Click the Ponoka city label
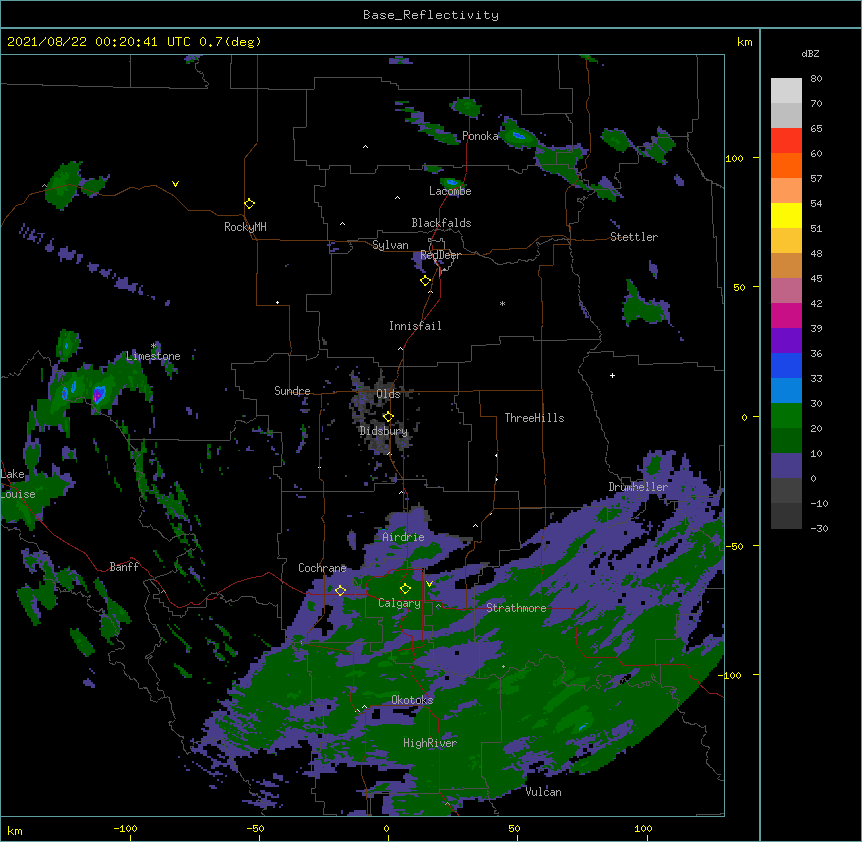 (x=480, y=136)
